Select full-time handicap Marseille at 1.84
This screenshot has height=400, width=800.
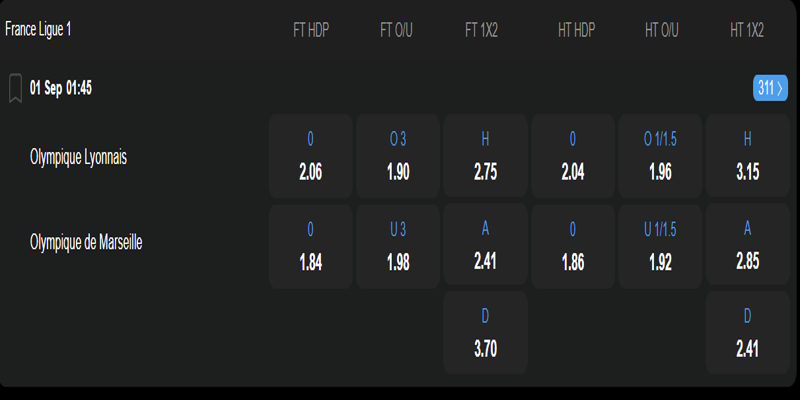[310, 246]
